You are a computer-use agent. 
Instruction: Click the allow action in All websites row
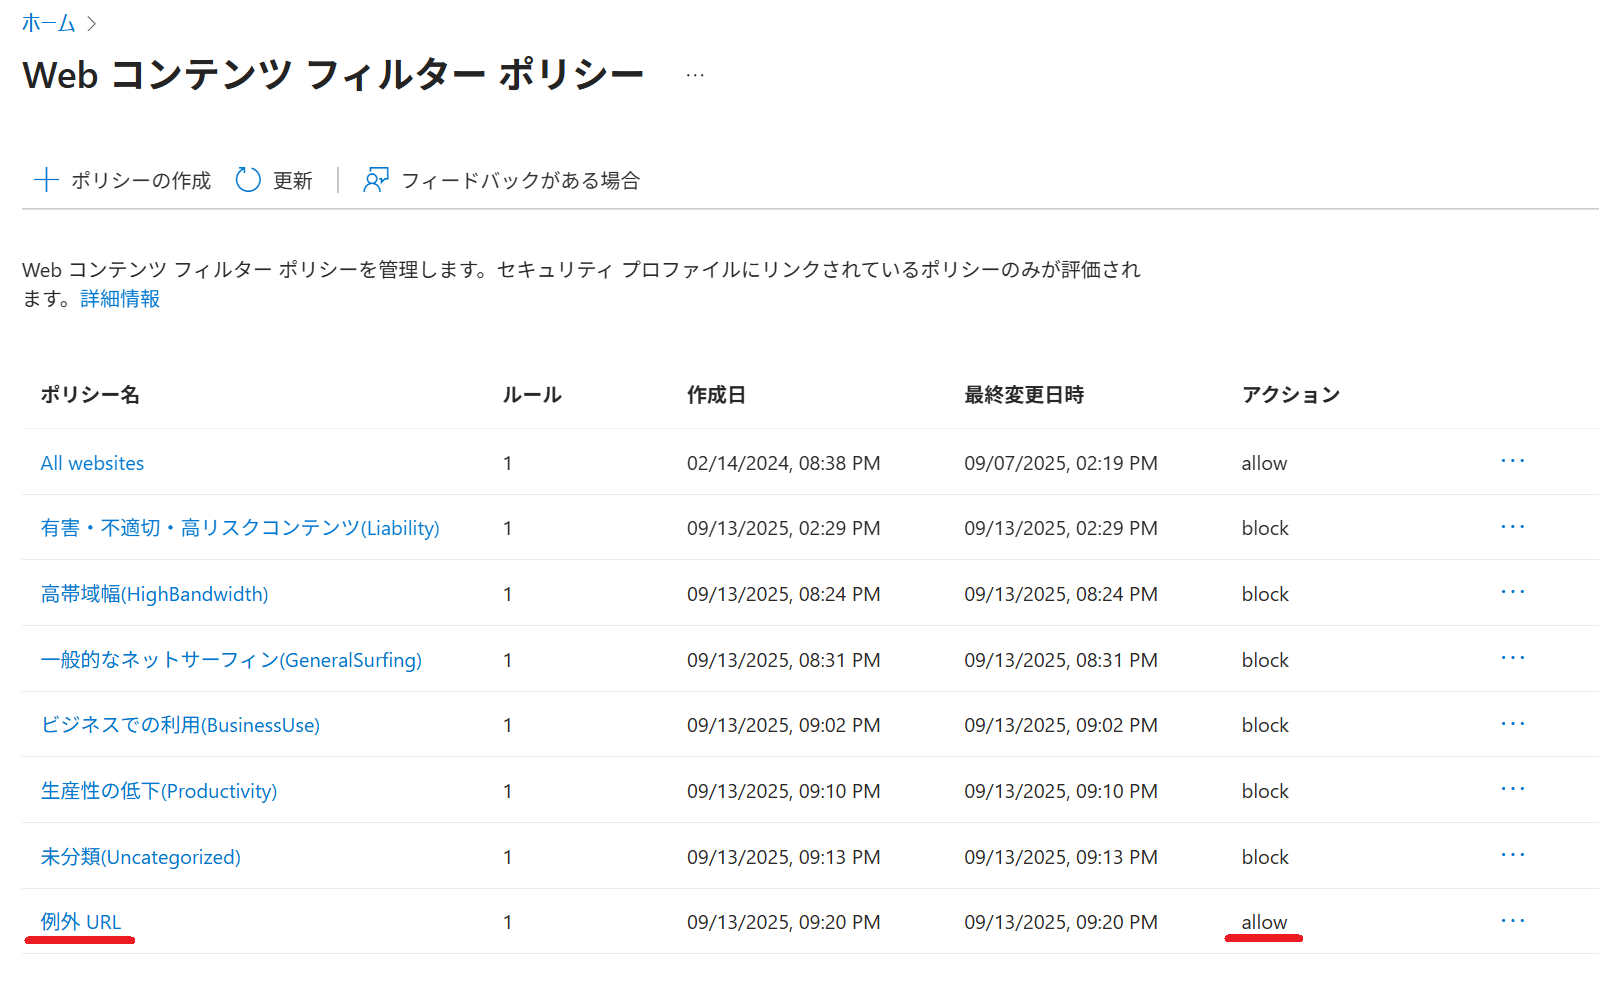(x=1264, y=463)
